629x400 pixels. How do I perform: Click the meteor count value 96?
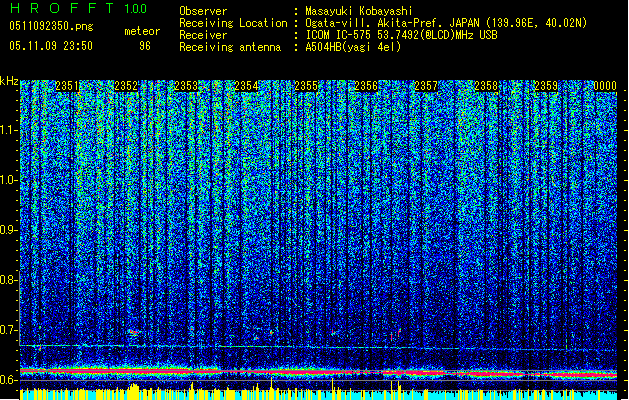click(145, 46)
